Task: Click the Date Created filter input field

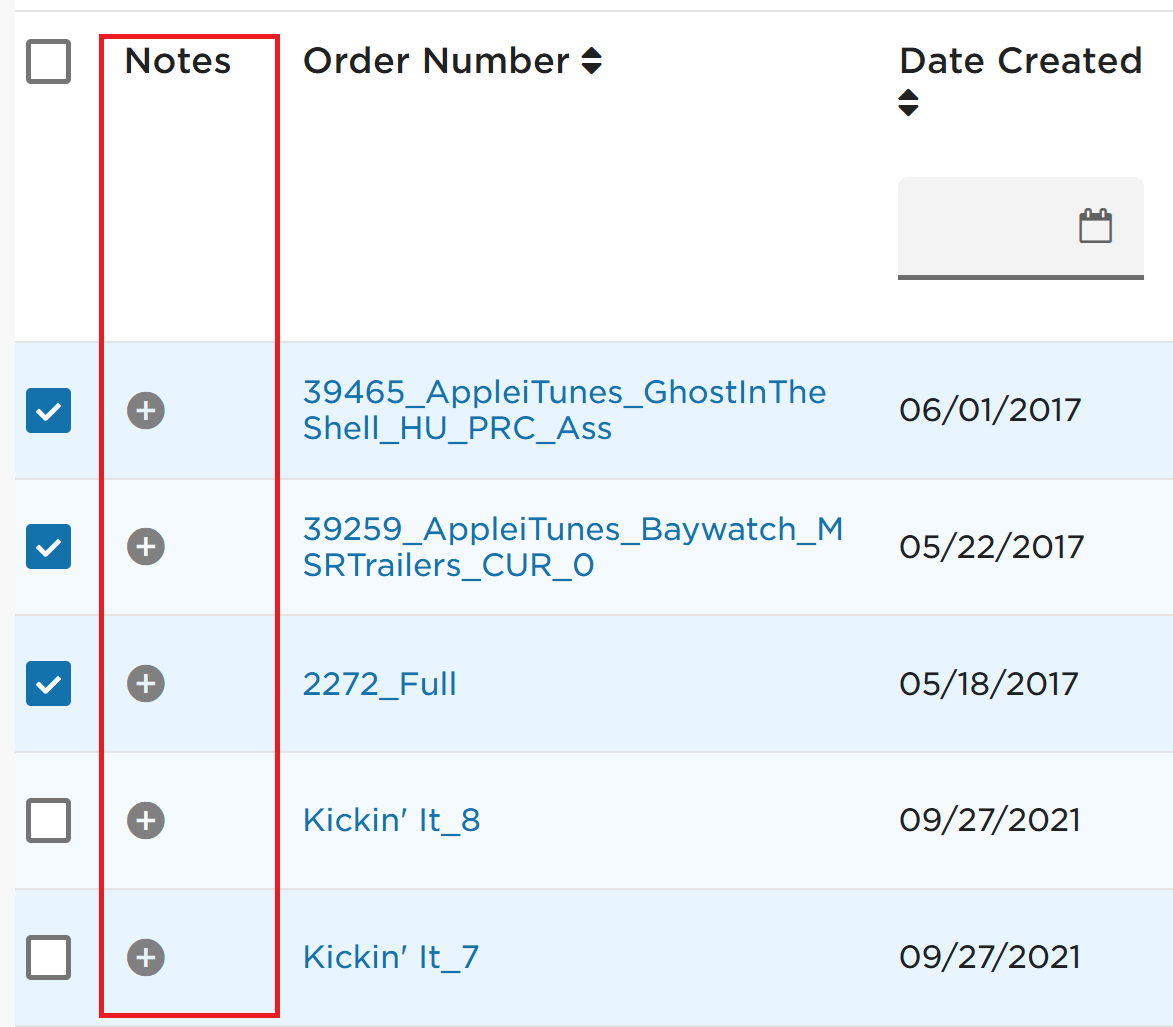Action: (x=1020, y=227)
